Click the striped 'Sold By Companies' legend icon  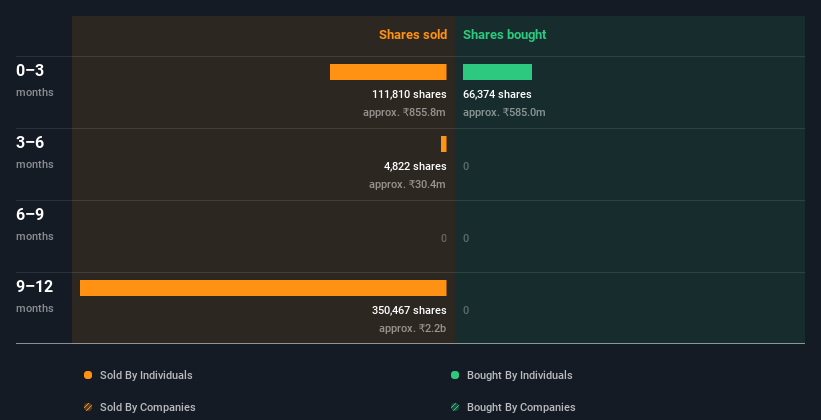pyautogui.click(x=88, y=407)
